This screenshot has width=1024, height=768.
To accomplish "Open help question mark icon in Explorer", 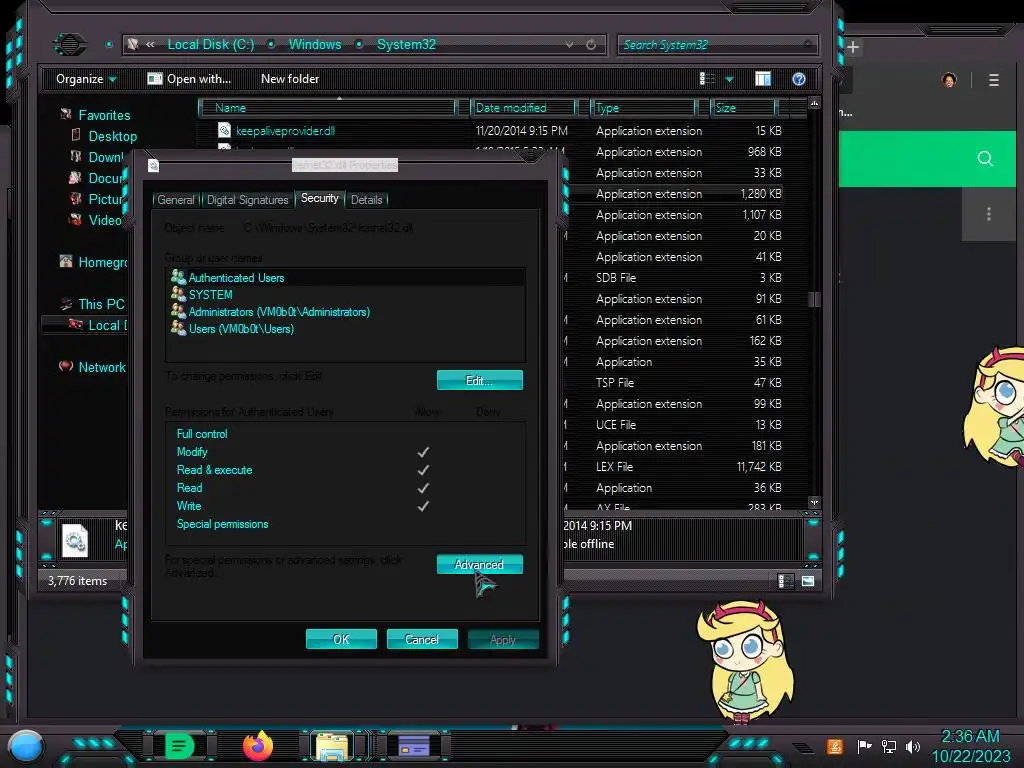I will point(799,79).
